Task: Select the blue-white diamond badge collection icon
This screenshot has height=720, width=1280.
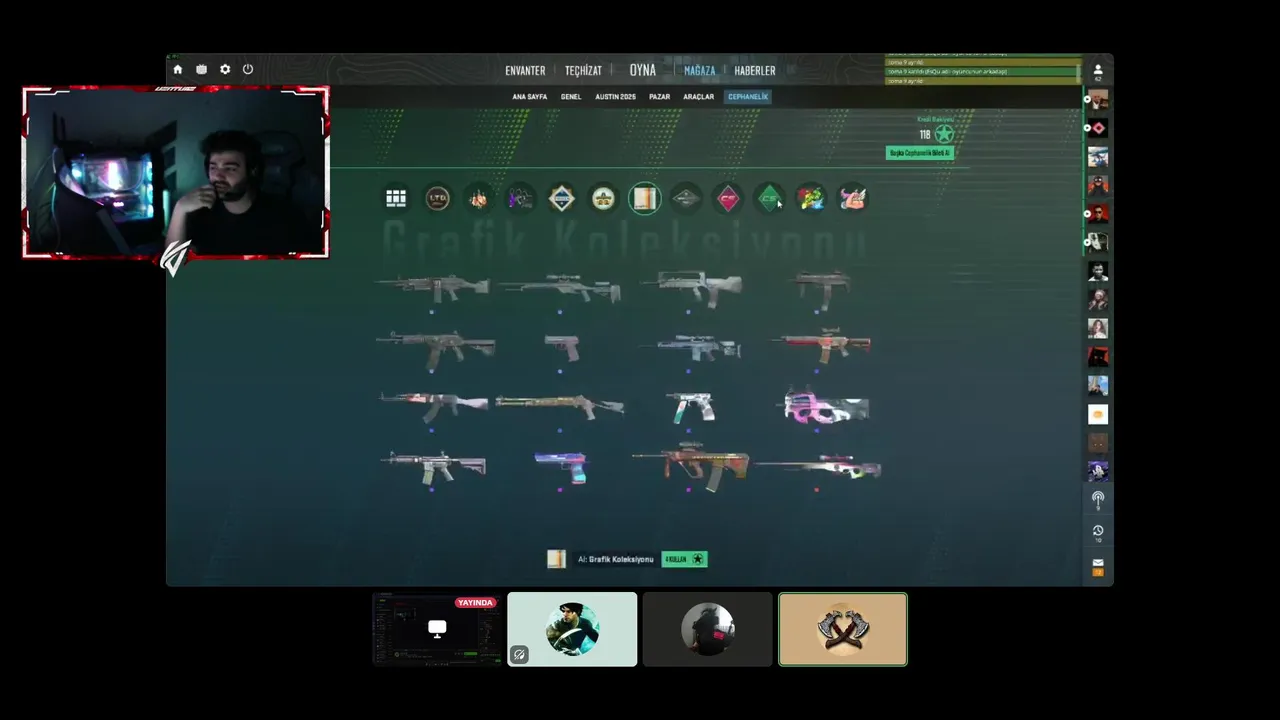Action: point(562,198)
